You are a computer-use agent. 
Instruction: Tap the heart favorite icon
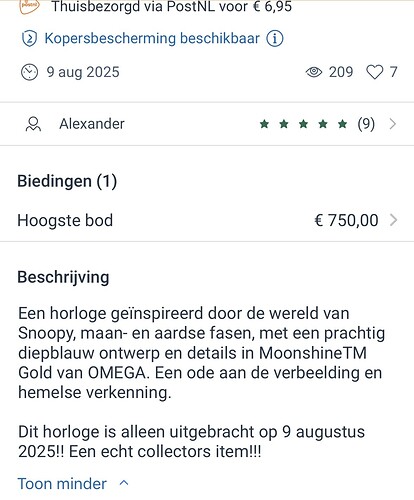coord(375,72)
